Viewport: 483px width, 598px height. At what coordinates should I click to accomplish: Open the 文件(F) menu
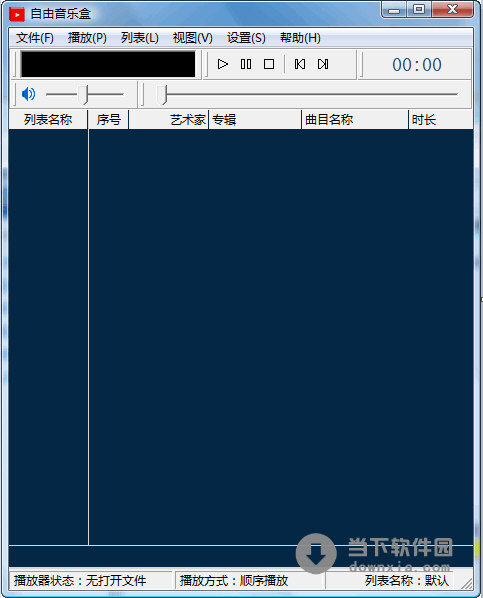tap(35, 38)
